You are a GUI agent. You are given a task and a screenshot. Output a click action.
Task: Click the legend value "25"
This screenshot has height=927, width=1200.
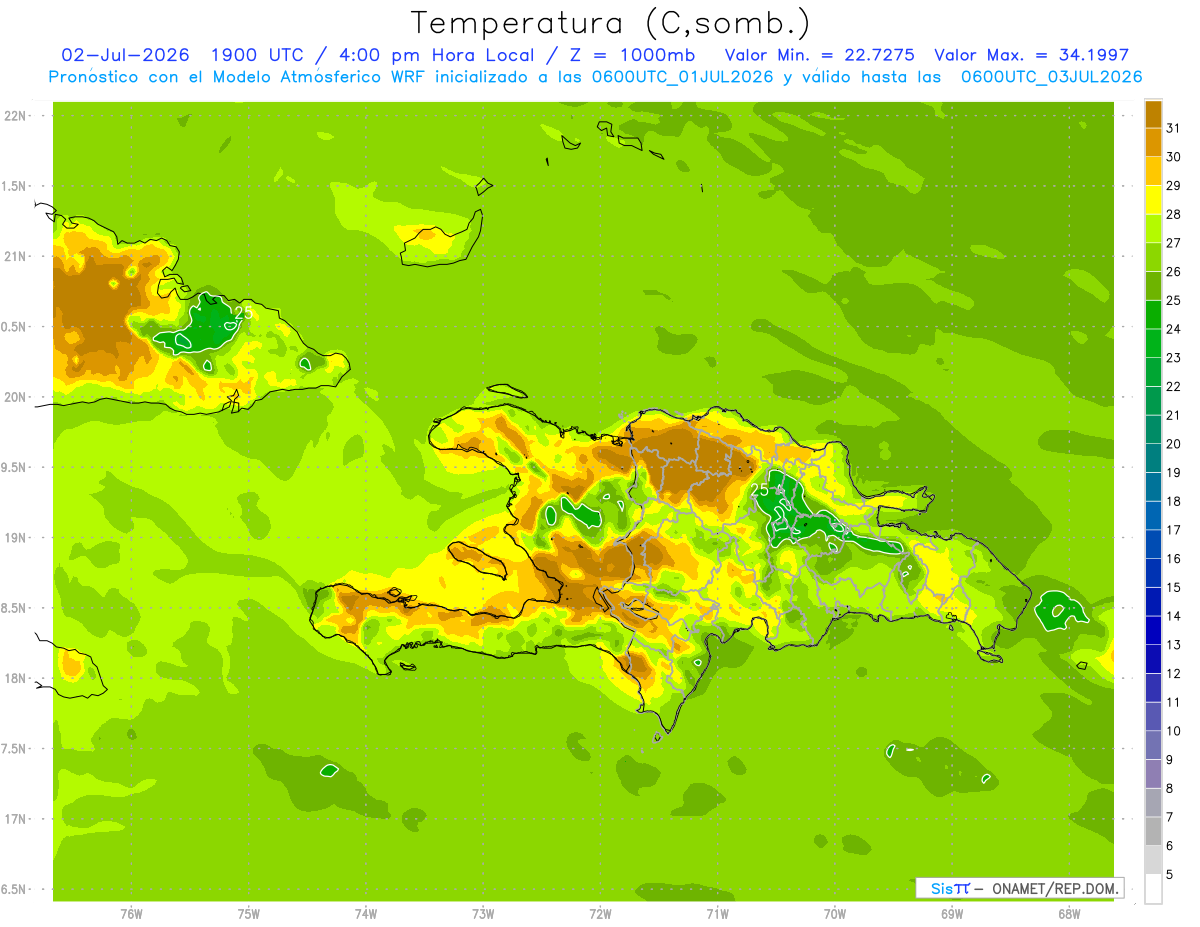[x=1174, y=301]
